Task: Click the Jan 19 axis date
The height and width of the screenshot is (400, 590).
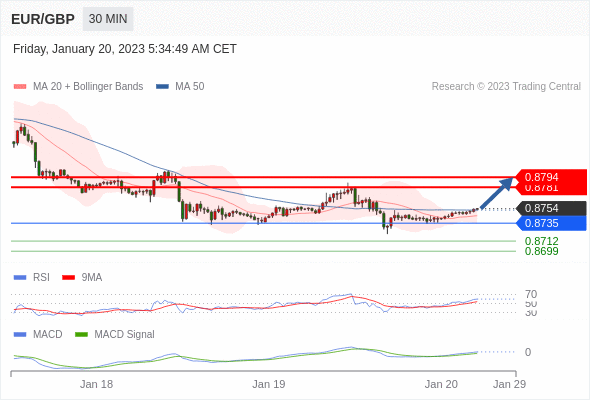Action: click(269, 384)
